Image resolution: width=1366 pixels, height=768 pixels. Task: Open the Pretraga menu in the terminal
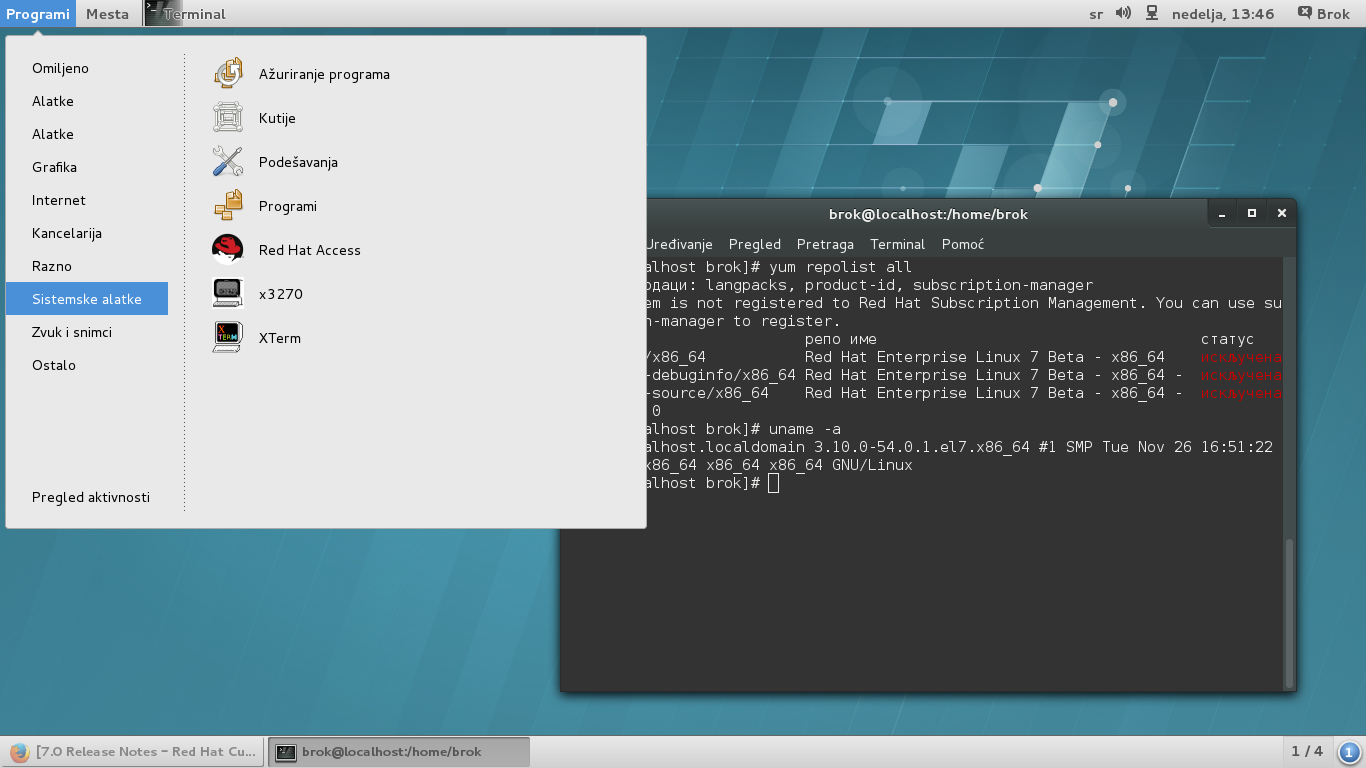(x=826, y=244)
